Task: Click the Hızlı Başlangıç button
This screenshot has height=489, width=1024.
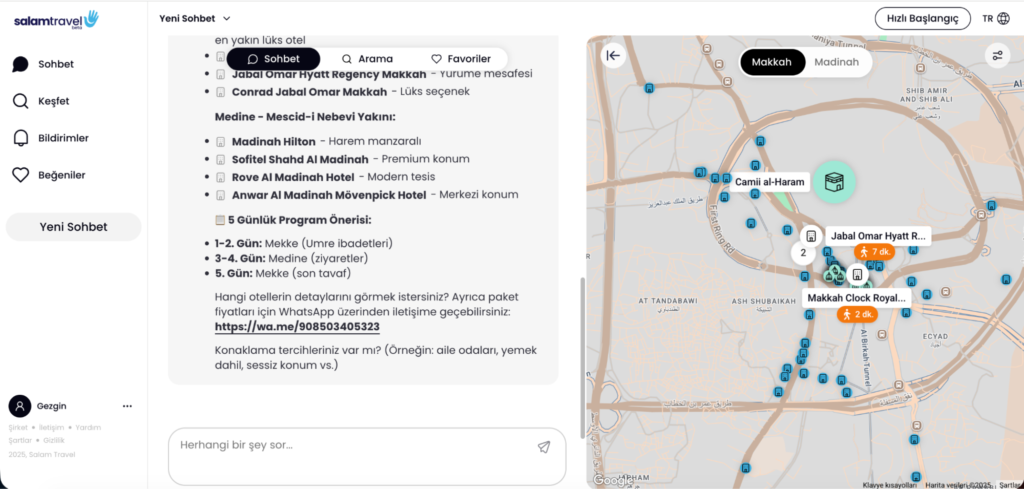Action: tap(921, 18)
